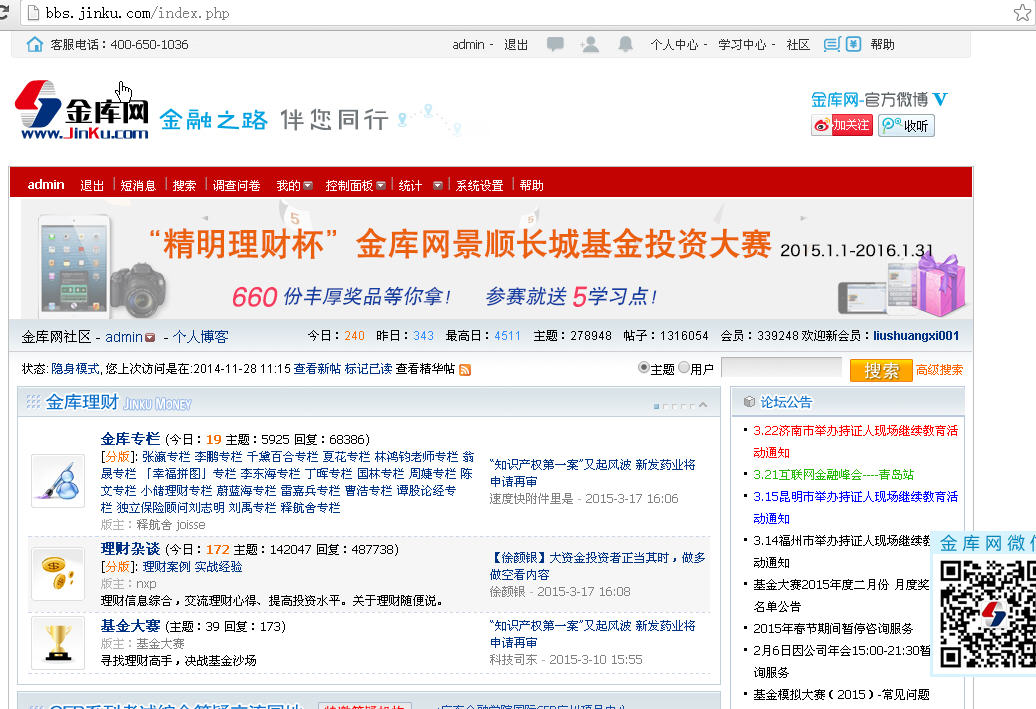The image size is (1036, 709).
Task: Open 学习中心 in the top bar
Action: click(x=742, y=44)
